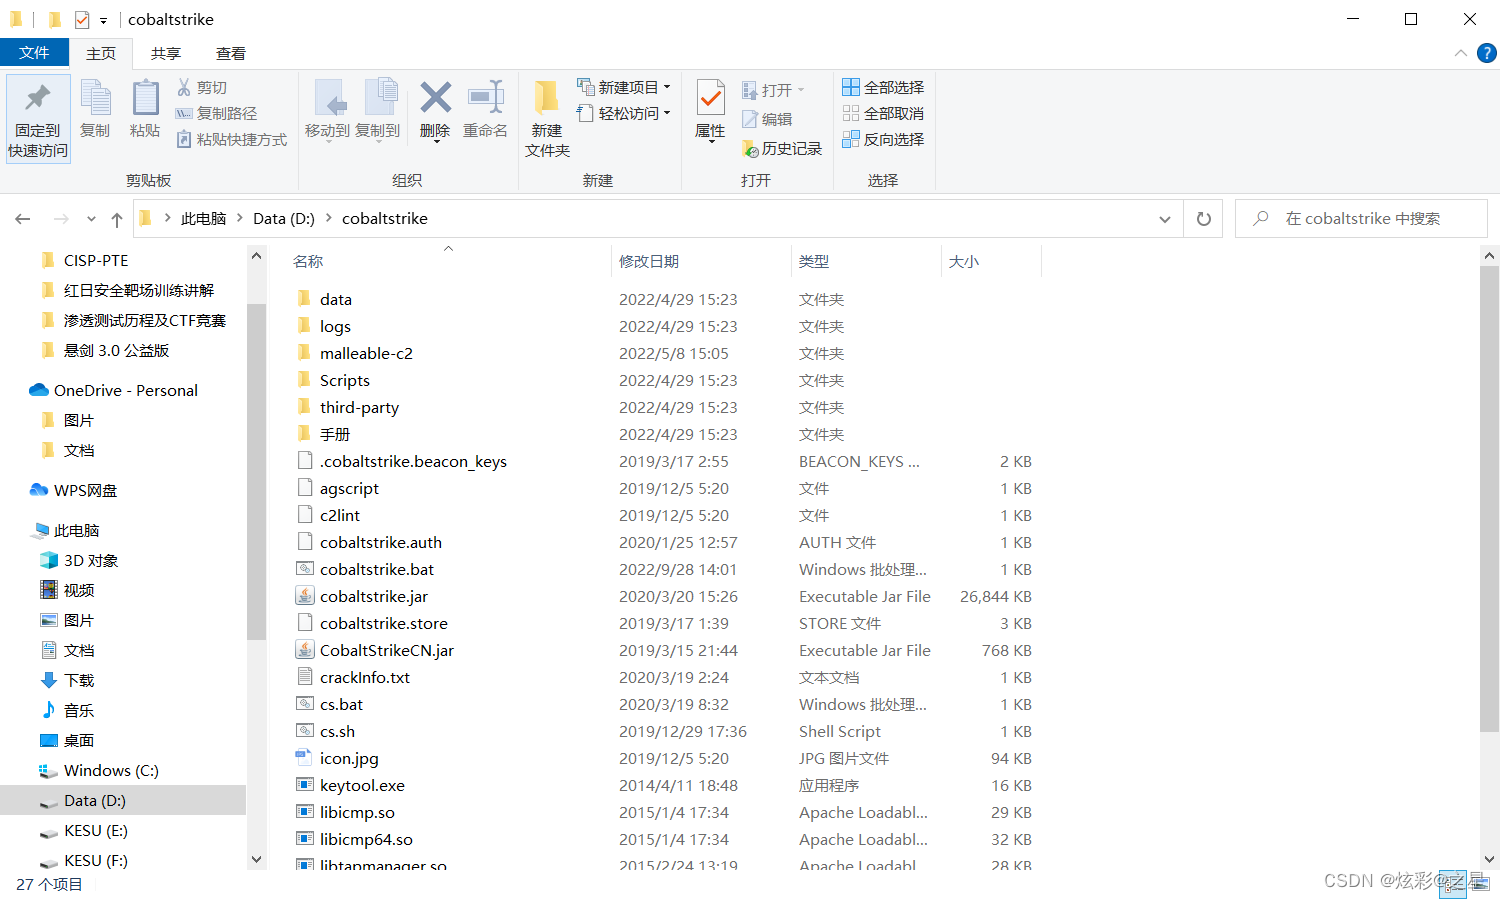Switch to the View (查看) tab

pos(231,54)
